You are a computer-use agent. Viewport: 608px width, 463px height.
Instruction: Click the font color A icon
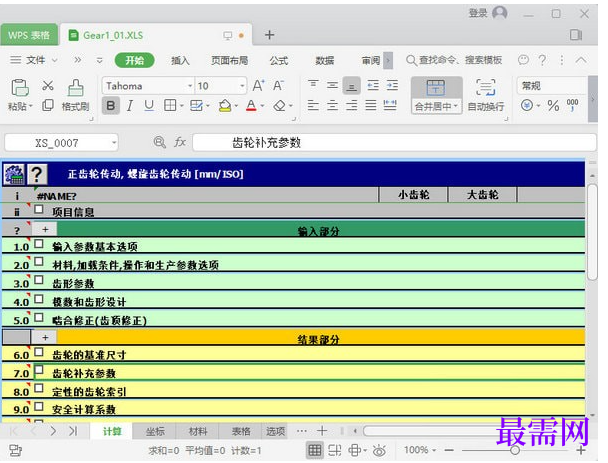[251, 105]
